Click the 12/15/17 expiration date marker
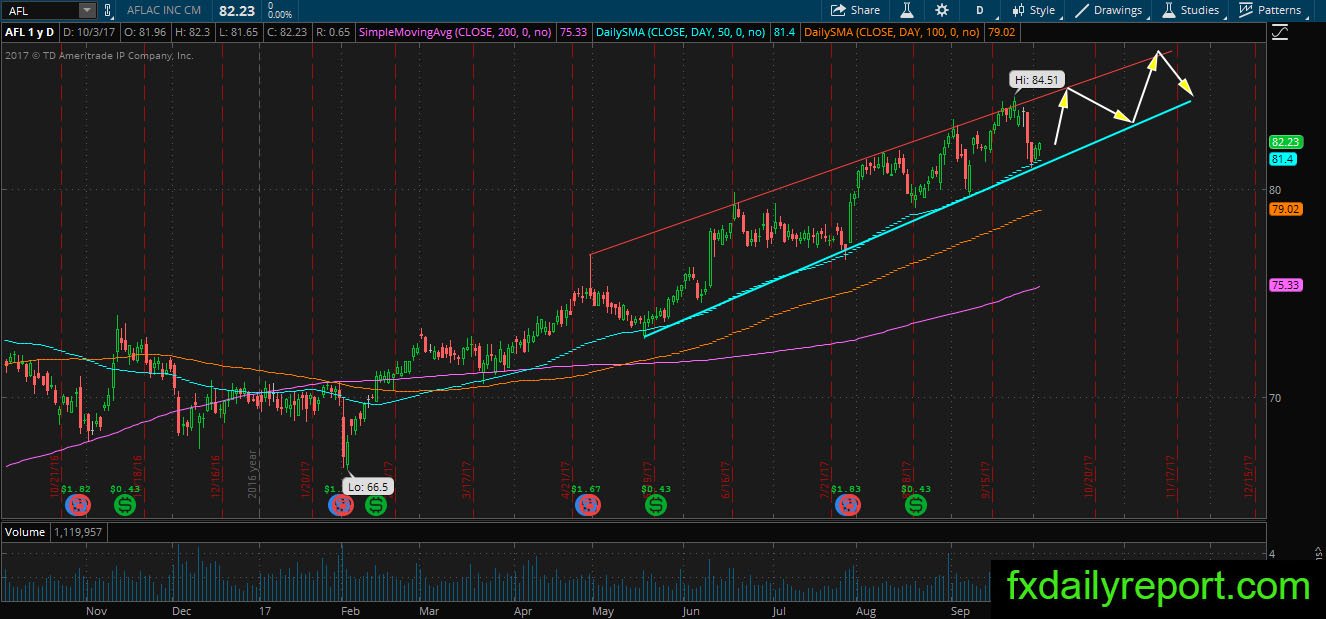This screenshot has width=1326, height=619. pos(1248,478)
